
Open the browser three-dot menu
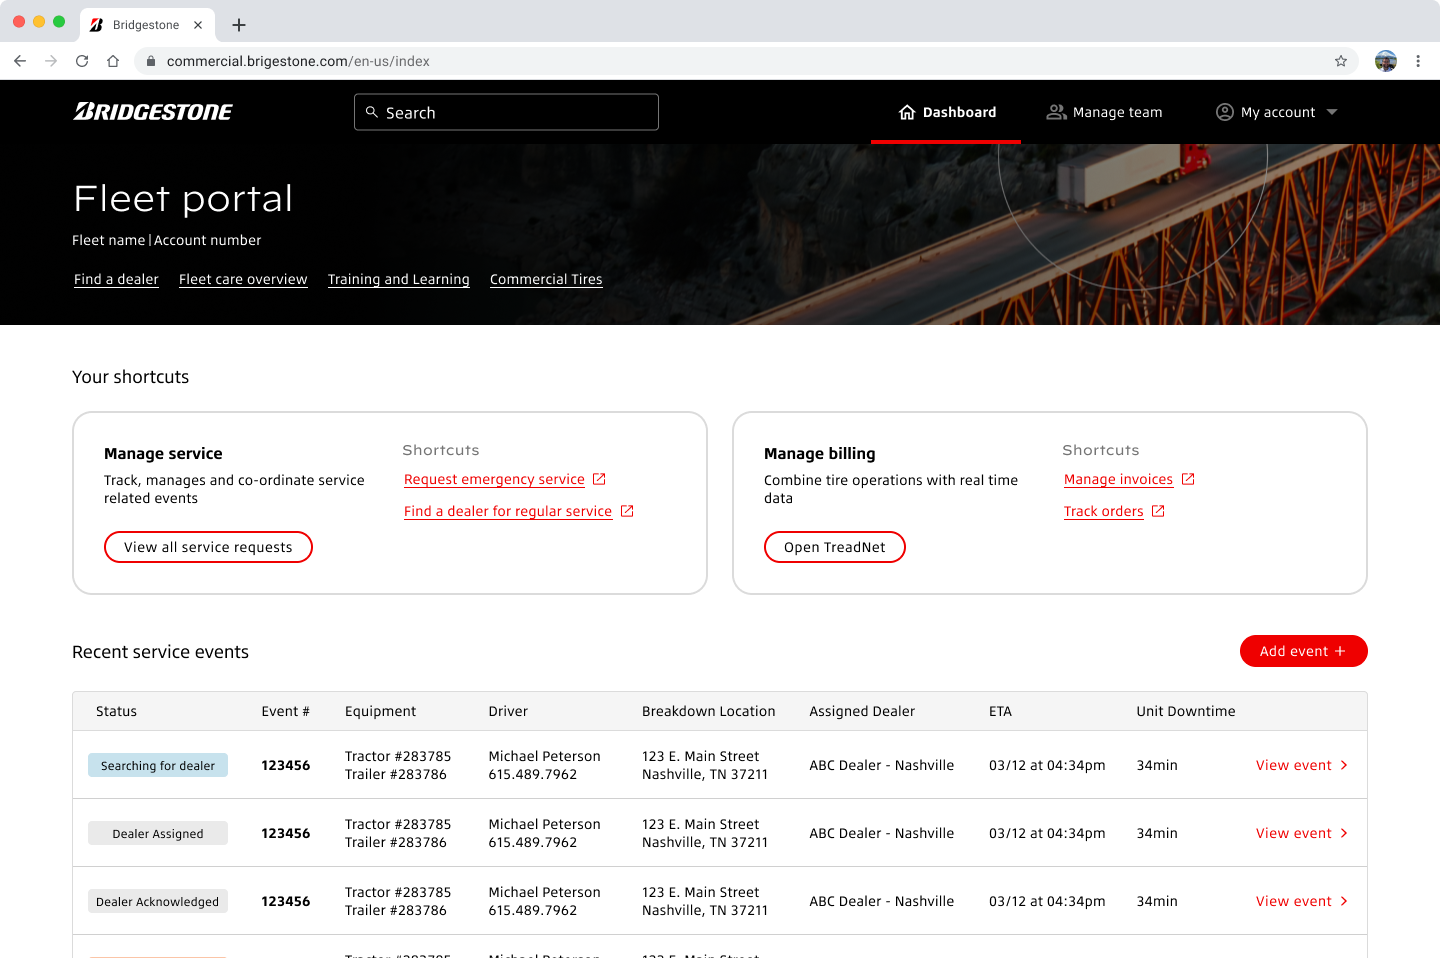click(x=1418, y=61)
